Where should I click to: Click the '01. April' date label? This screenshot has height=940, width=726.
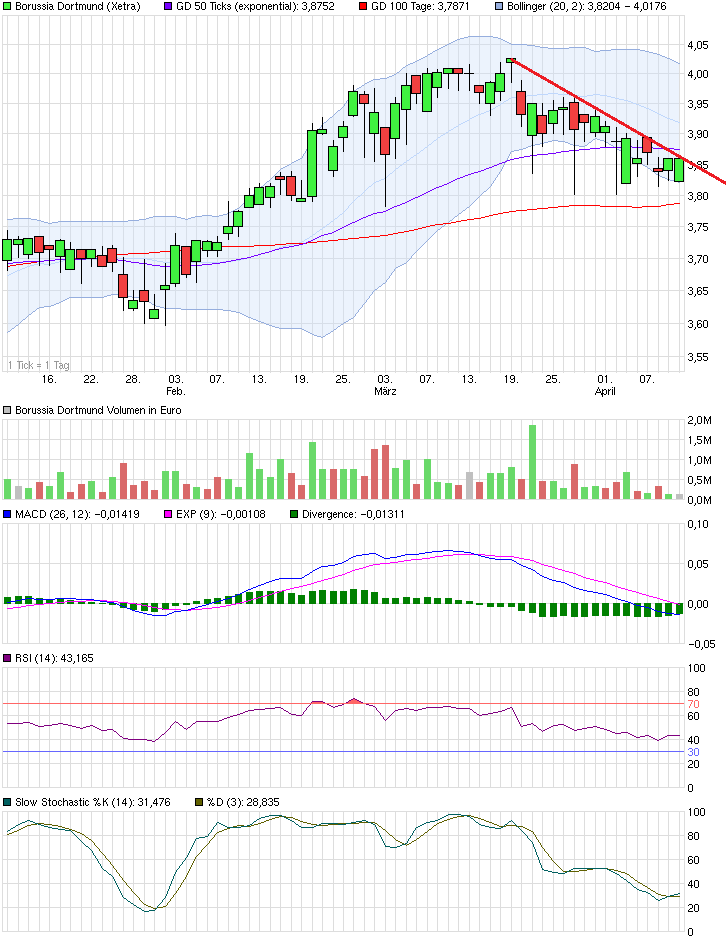[x=605, y=385]
